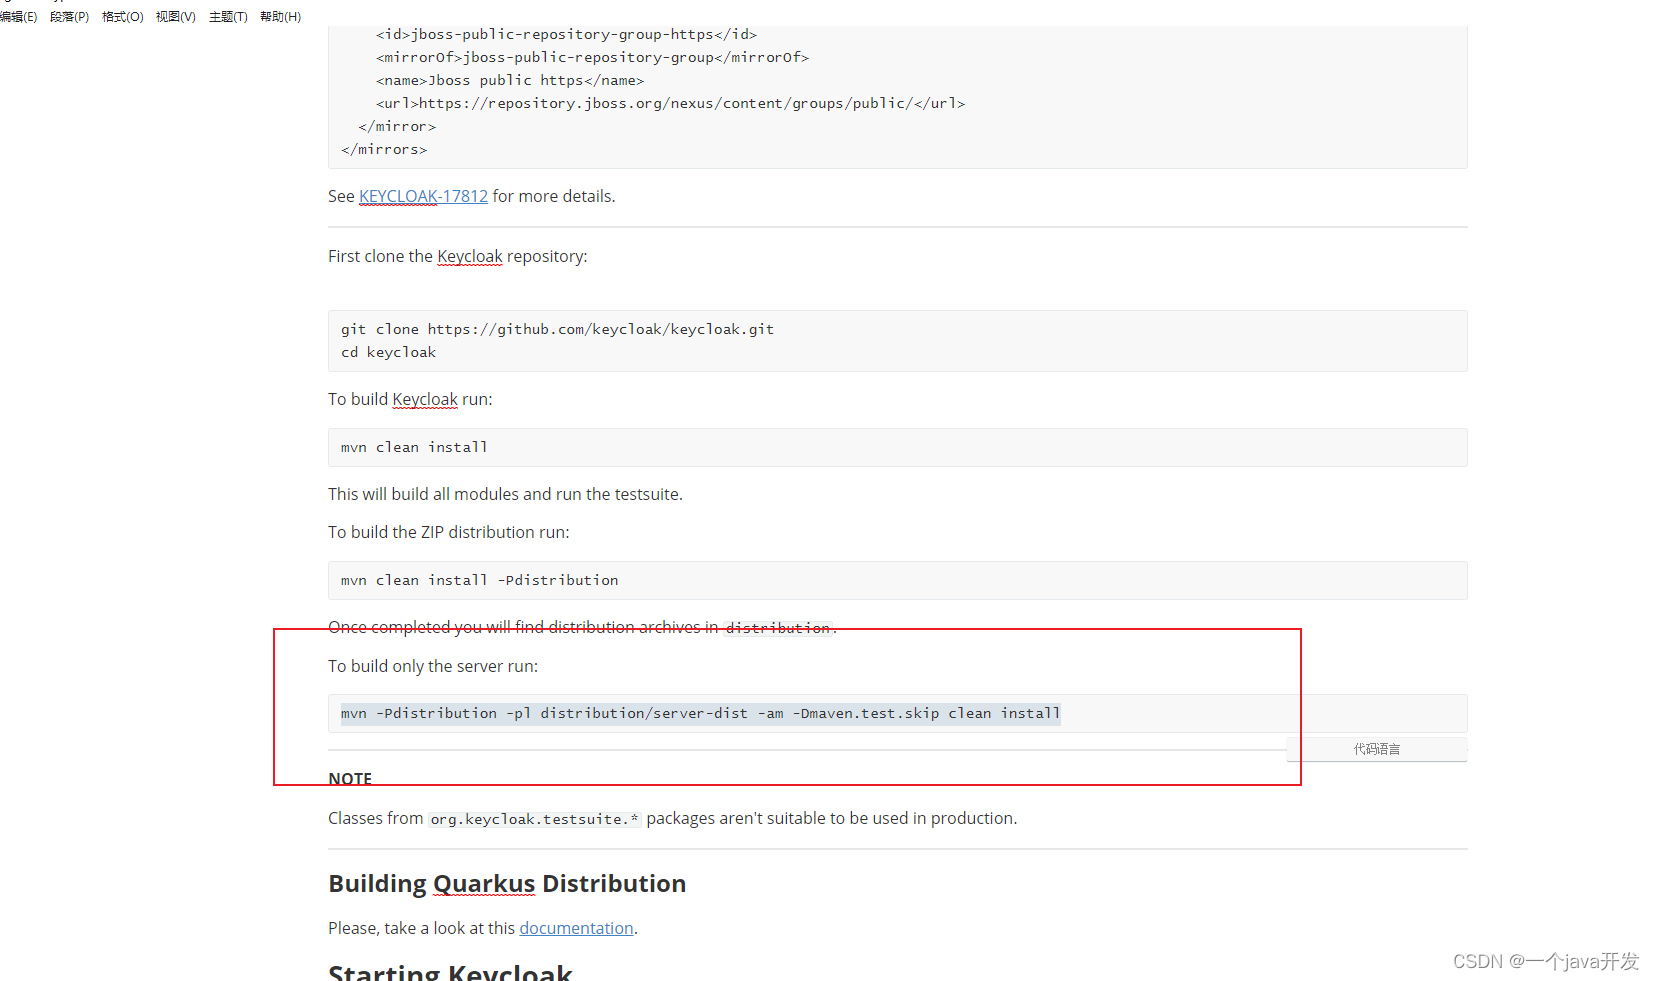
Task: Open the 代码语言 code language selector
Action: click(1376, 749)
